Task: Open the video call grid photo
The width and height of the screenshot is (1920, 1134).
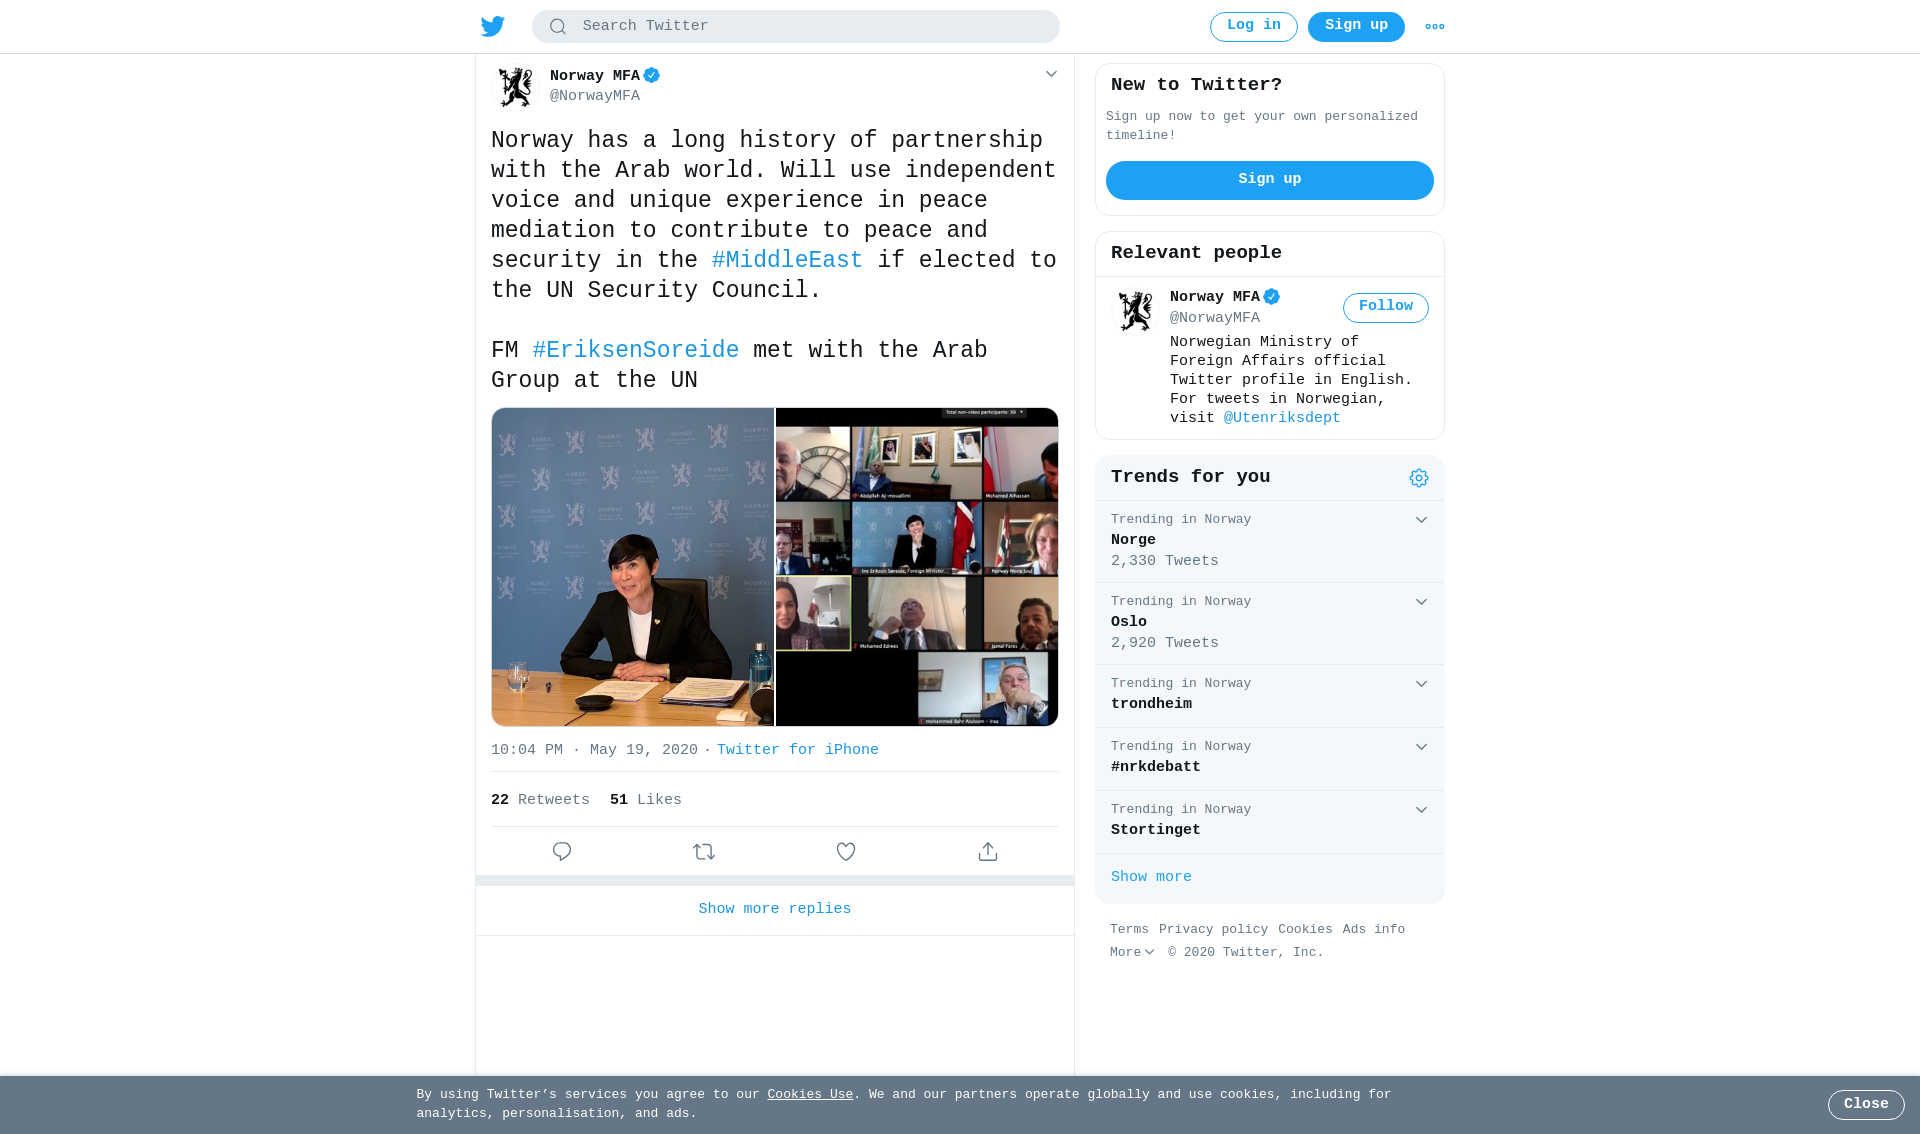Action: 917,567
